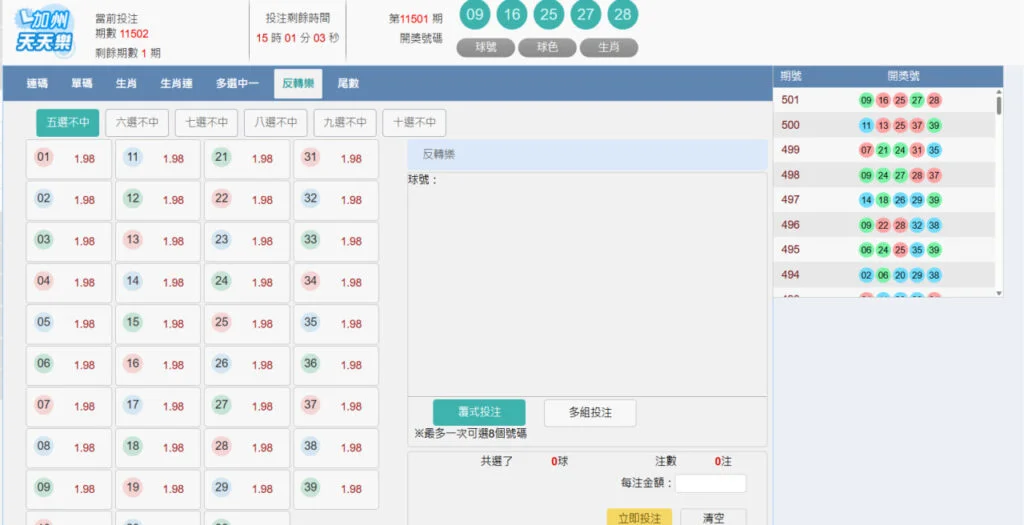Click draw history scrollbar down arrow
The height and width of the screenshot is (525, 1024).
998,293
